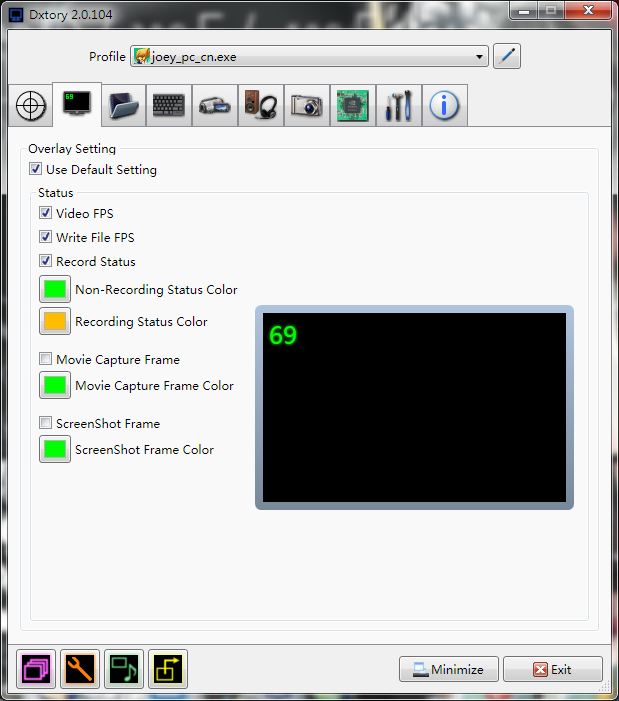This screenshot has height=701, width=619.
Task: Open the audio speaker headphones tab
Action: click(x=261, y=106)
